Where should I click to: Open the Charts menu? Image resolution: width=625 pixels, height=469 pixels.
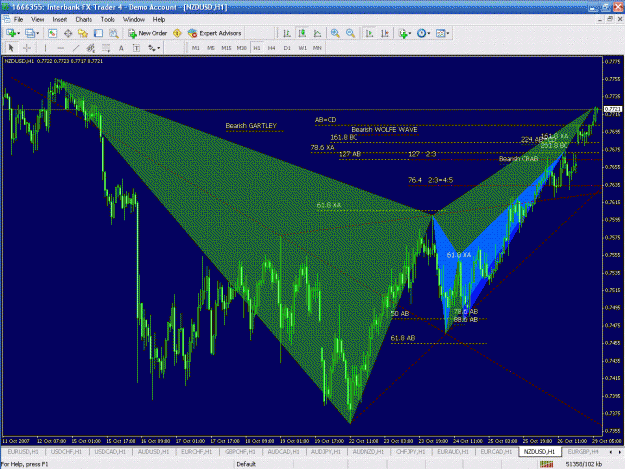click(x=84, y=20)
